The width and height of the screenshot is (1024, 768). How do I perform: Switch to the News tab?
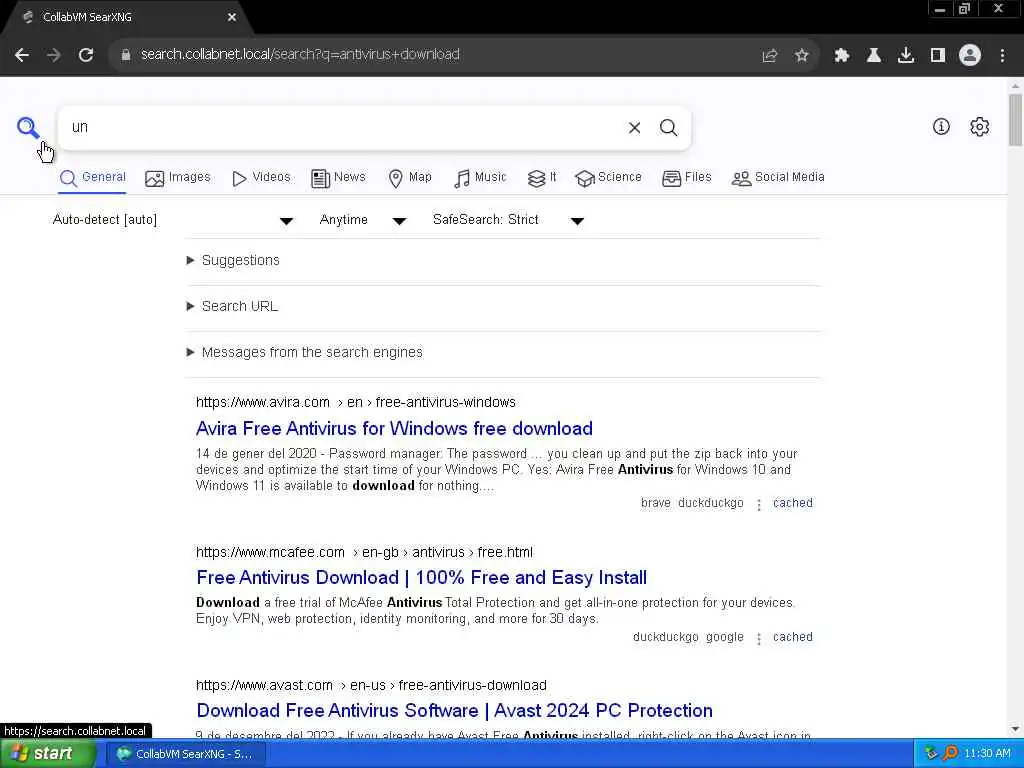click(x=338, y=178)
